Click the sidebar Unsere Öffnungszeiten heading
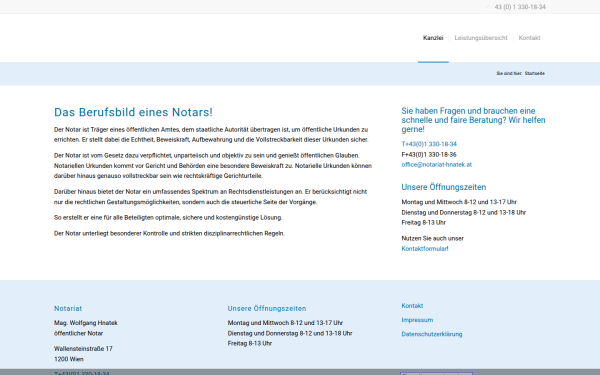 coord(443,187)
